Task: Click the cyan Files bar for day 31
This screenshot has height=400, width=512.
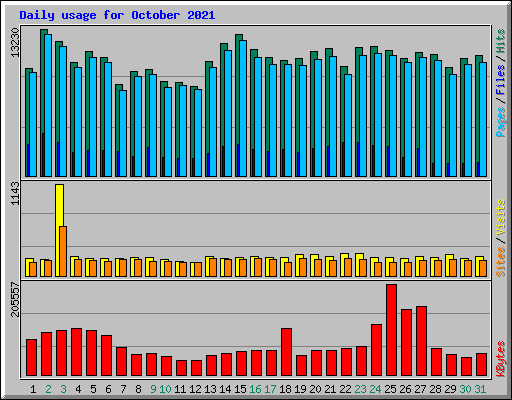Action: tap(483, 119)
